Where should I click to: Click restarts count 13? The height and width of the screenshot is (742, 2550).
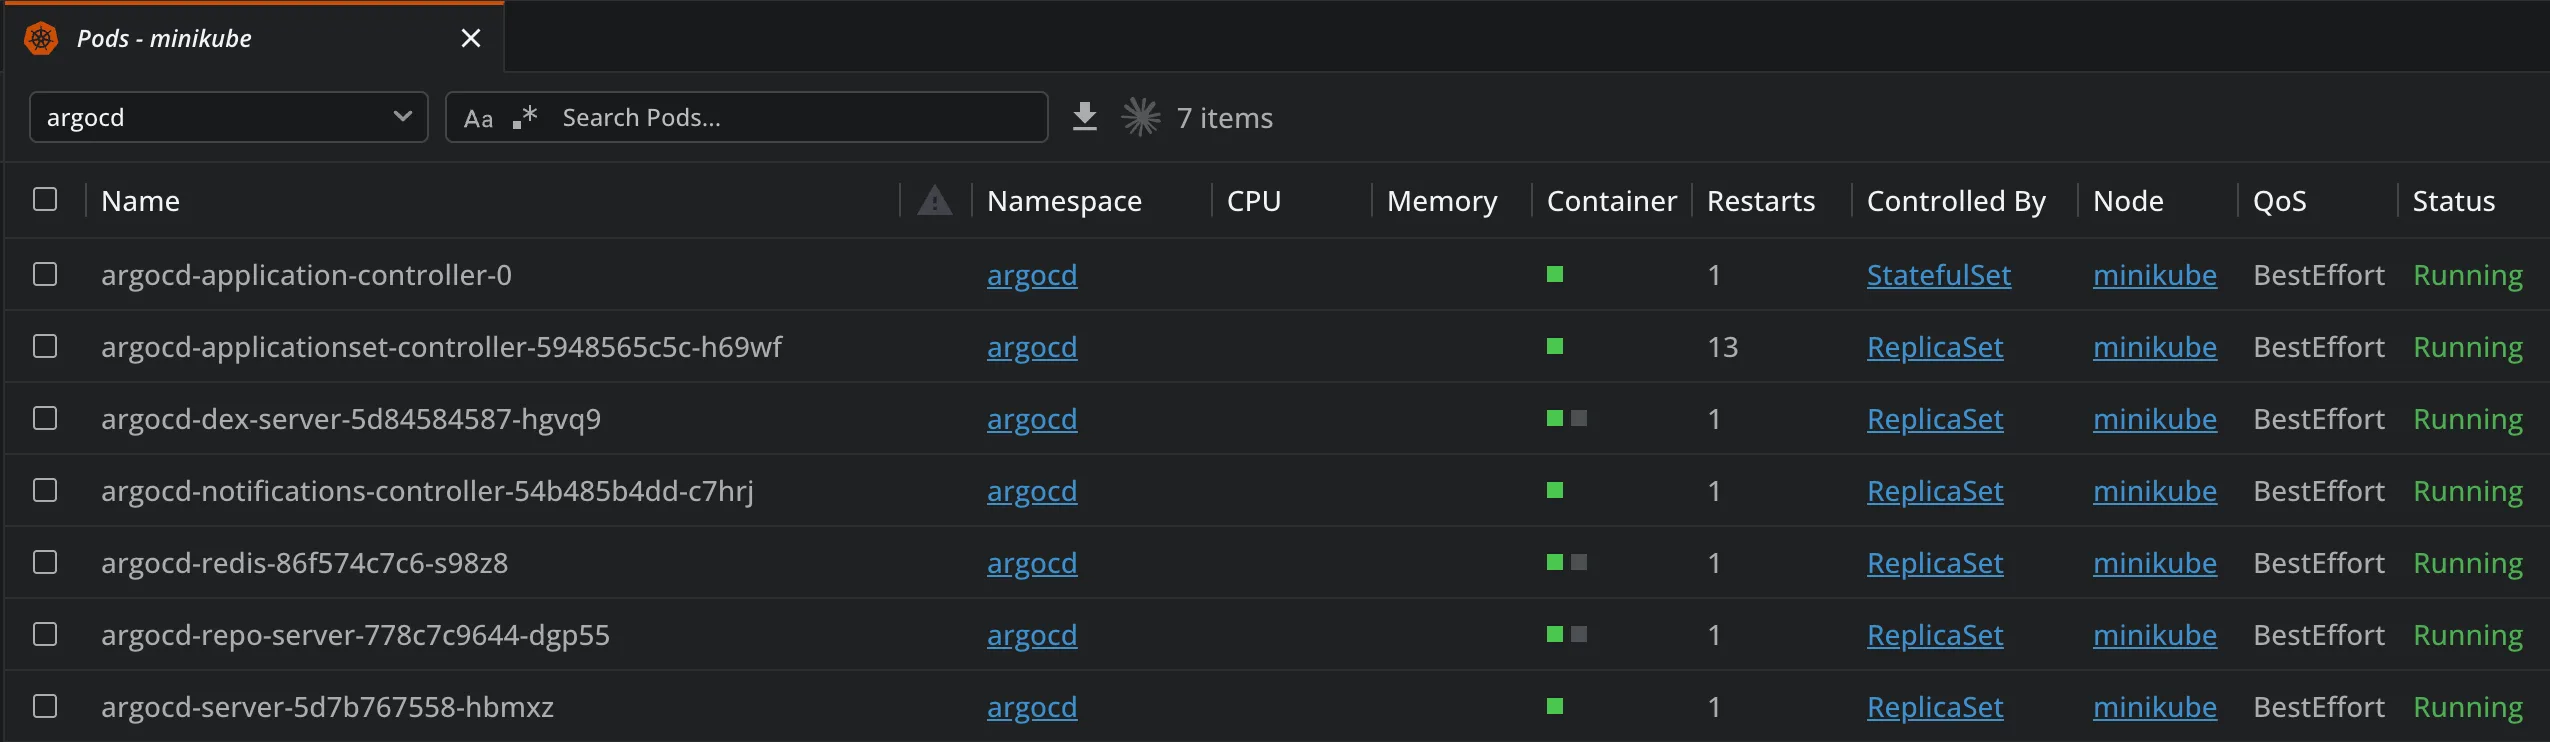click(x=1722, y=347)
